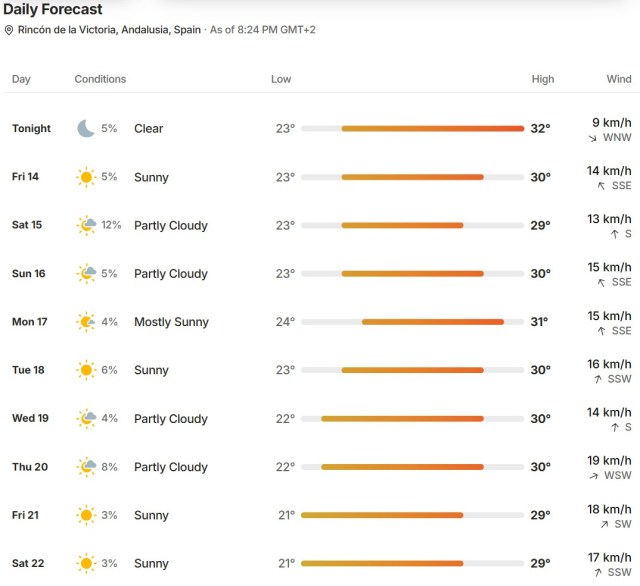Select the sun icon for Tue 18
Image resolution: width=640 pixels, height=586 pixels.
click(x=86, y=370)
